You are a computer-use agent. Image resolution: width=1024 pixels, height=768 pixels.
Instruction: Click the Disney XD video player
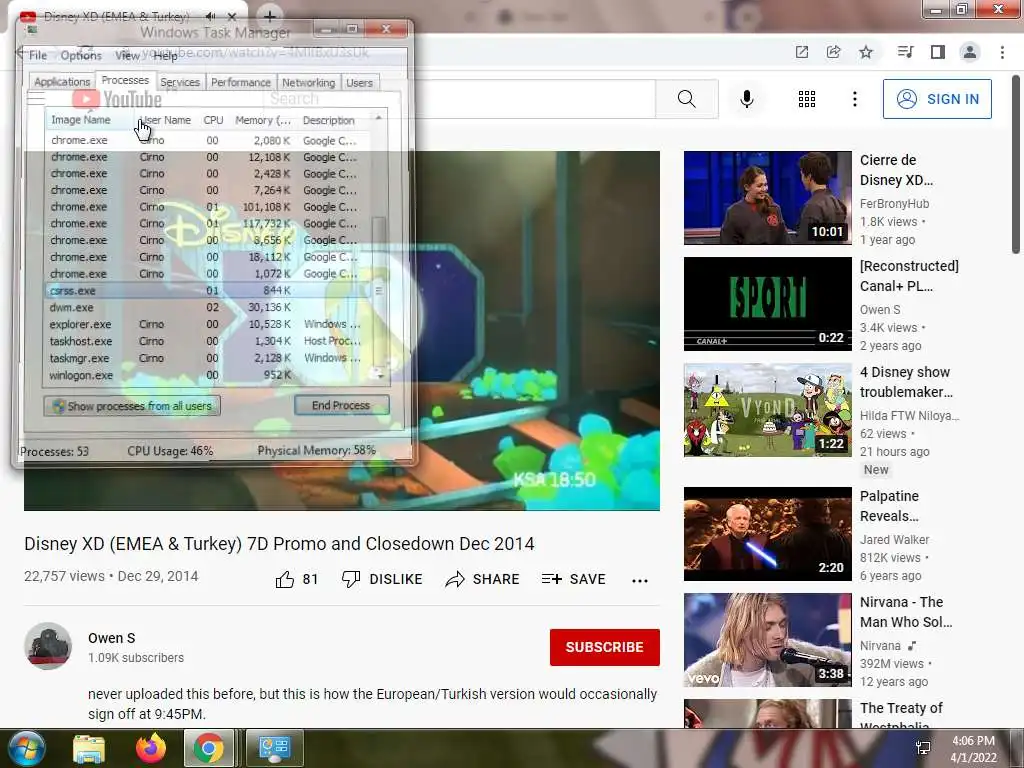[x=342, y=331]
